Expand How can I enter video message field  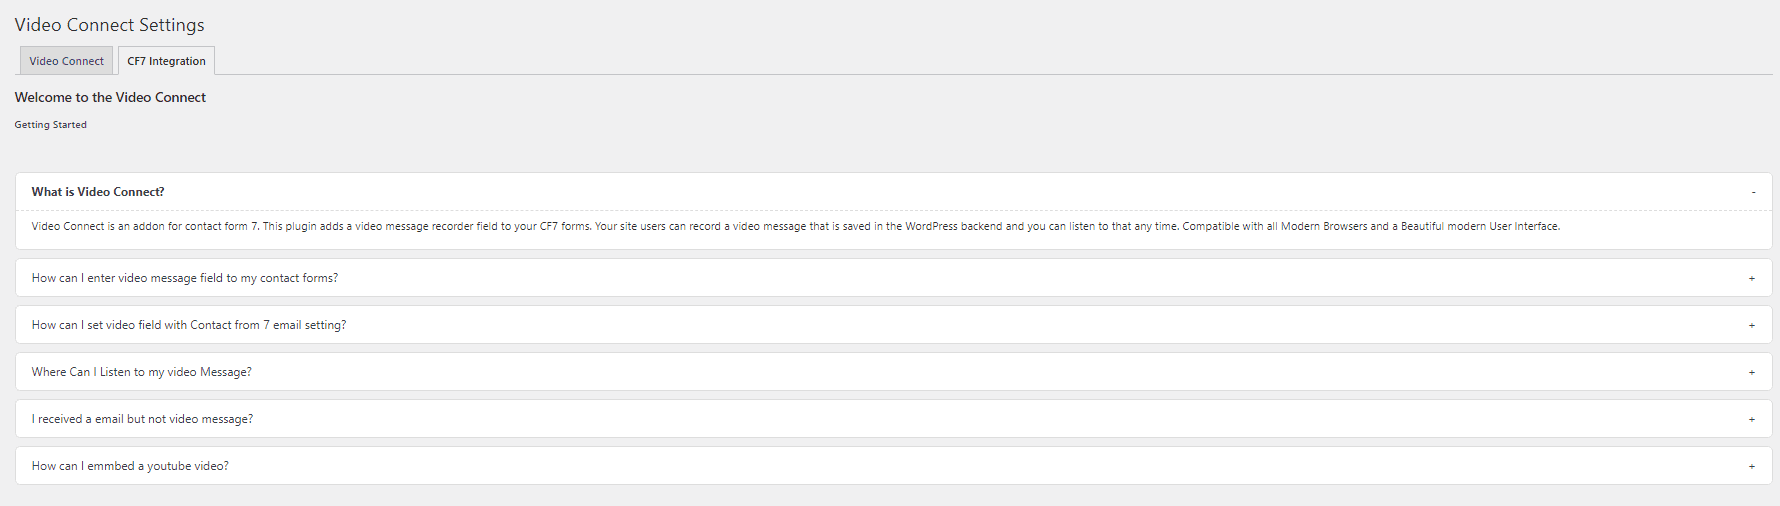(x=894, y=278)
